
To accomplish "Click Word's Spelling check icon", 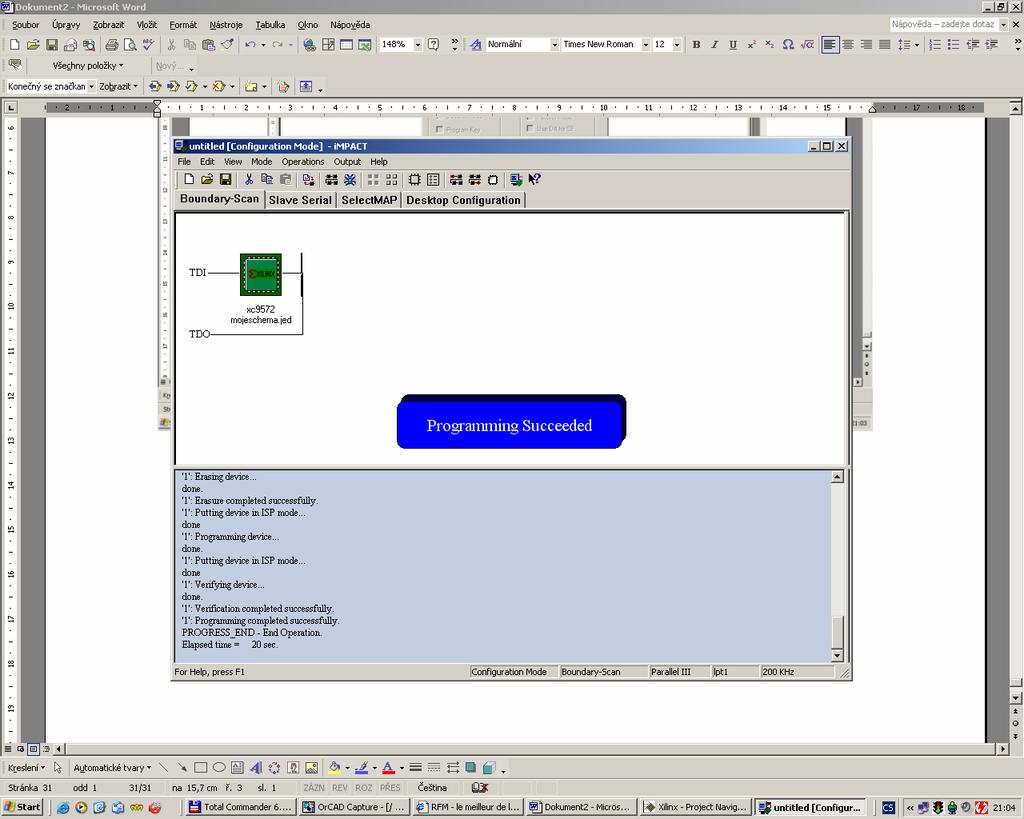I will tap(148, 44).
